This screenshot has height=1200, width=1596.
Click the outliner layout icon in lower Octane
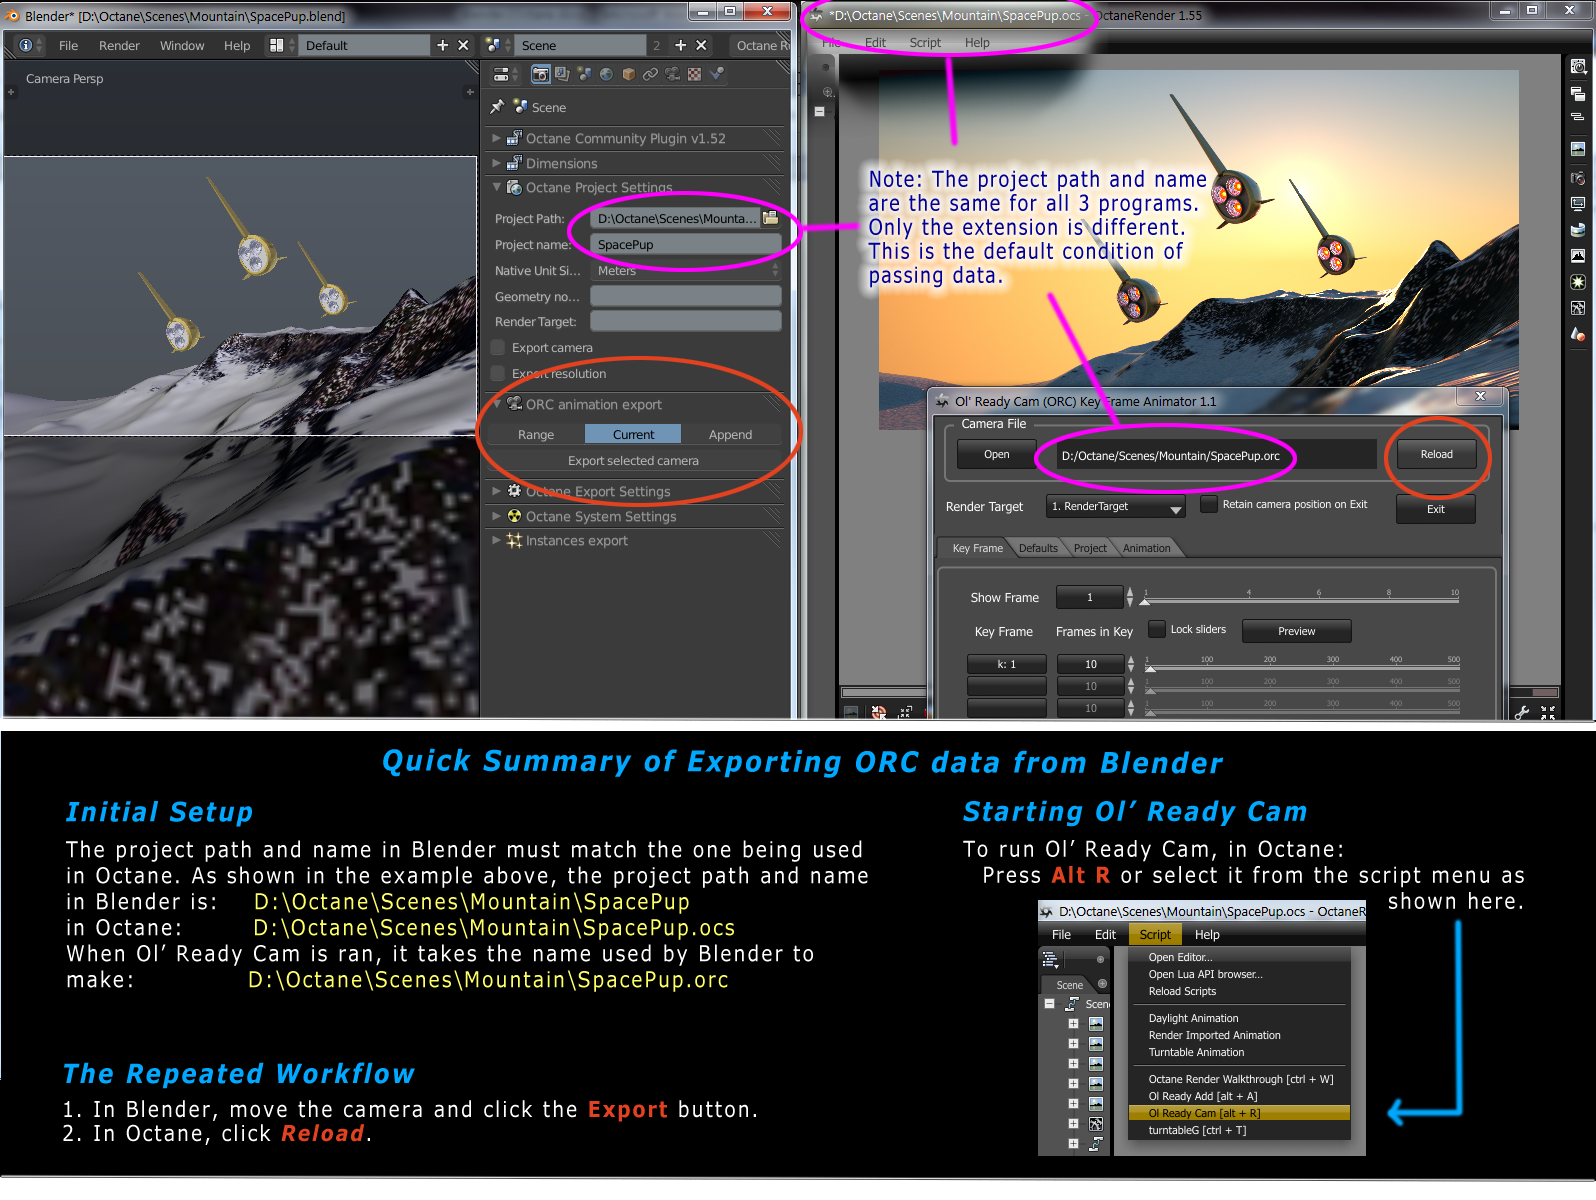[1050, 960]
